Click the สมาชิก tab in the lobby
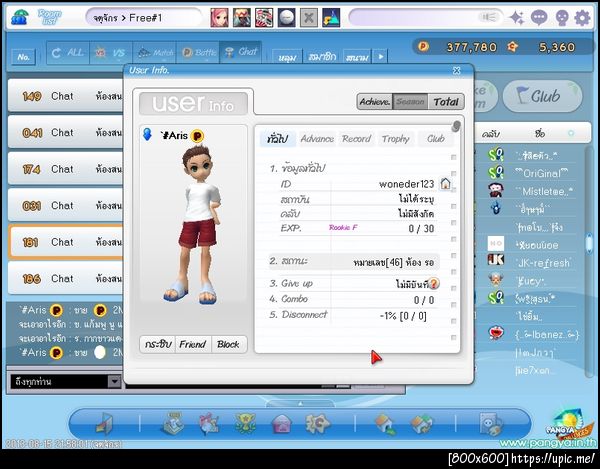The width and height of the screenshot is (600, 469). tap(322, 57)
